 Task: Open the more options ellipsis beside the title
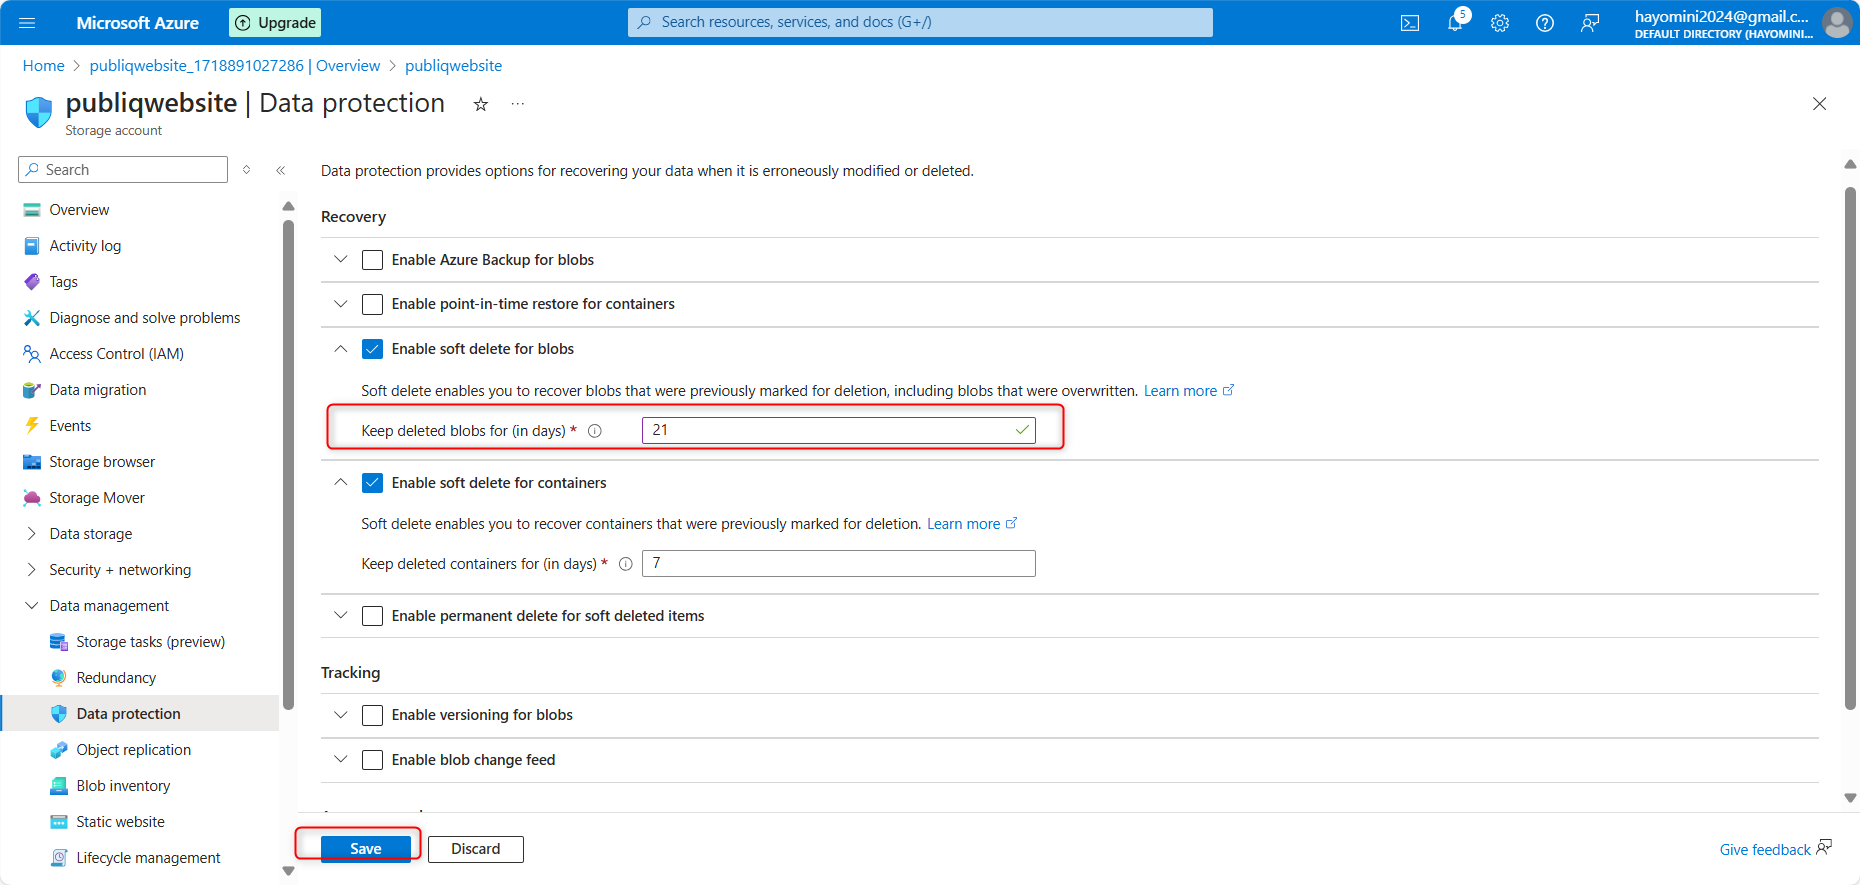pyautogui.click(x=517, y=104)
